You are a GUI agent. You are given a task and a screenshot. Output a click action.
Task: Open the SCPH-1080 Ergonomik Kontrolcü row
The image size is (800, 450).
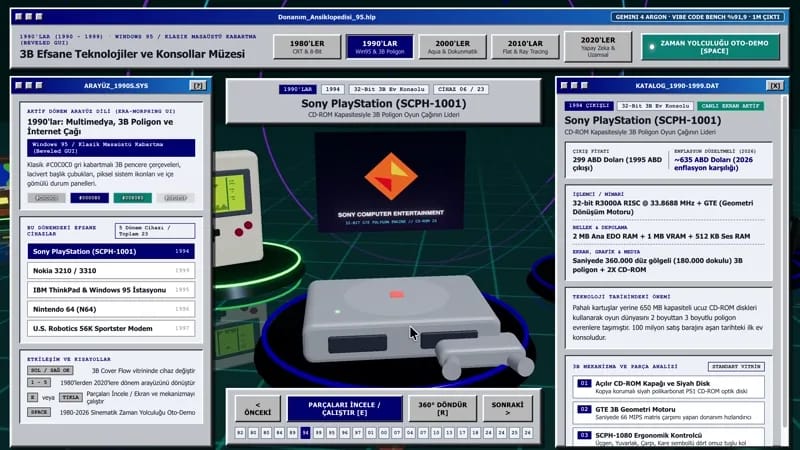pyautogui.click(x=668, y=438)
